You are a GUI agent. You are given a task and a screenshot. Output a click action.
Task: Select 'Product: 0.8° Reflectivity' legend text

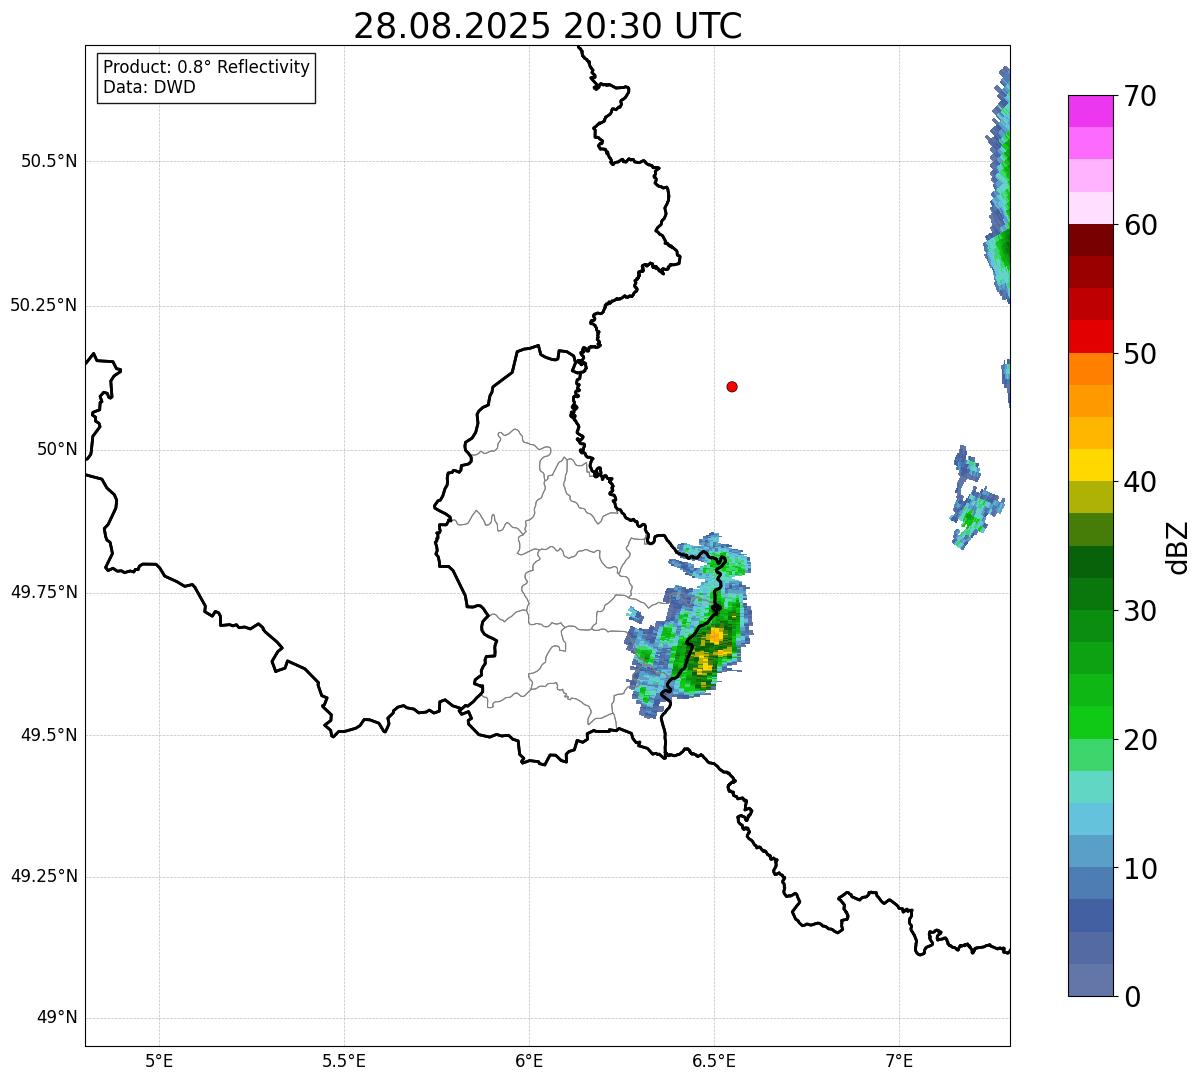(x=207, y=67)
